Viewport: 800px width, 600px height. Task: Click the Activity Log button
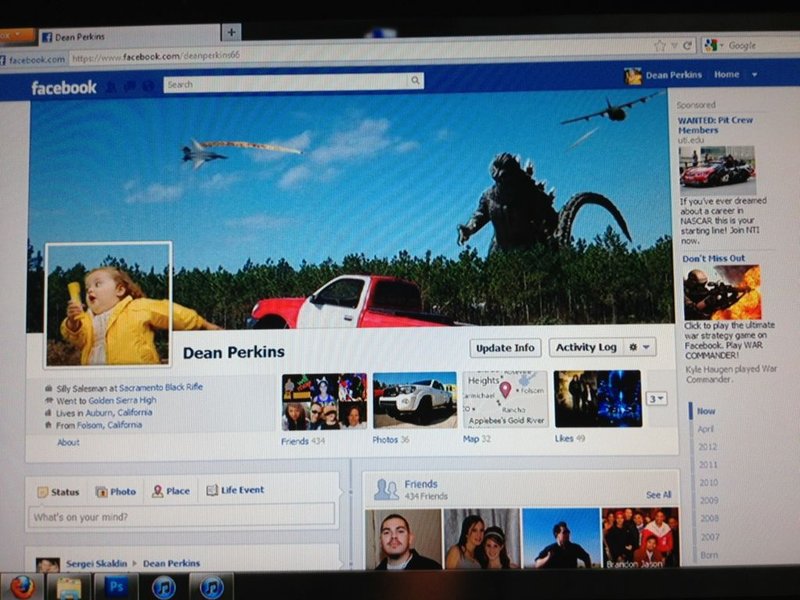click(586, 347)
